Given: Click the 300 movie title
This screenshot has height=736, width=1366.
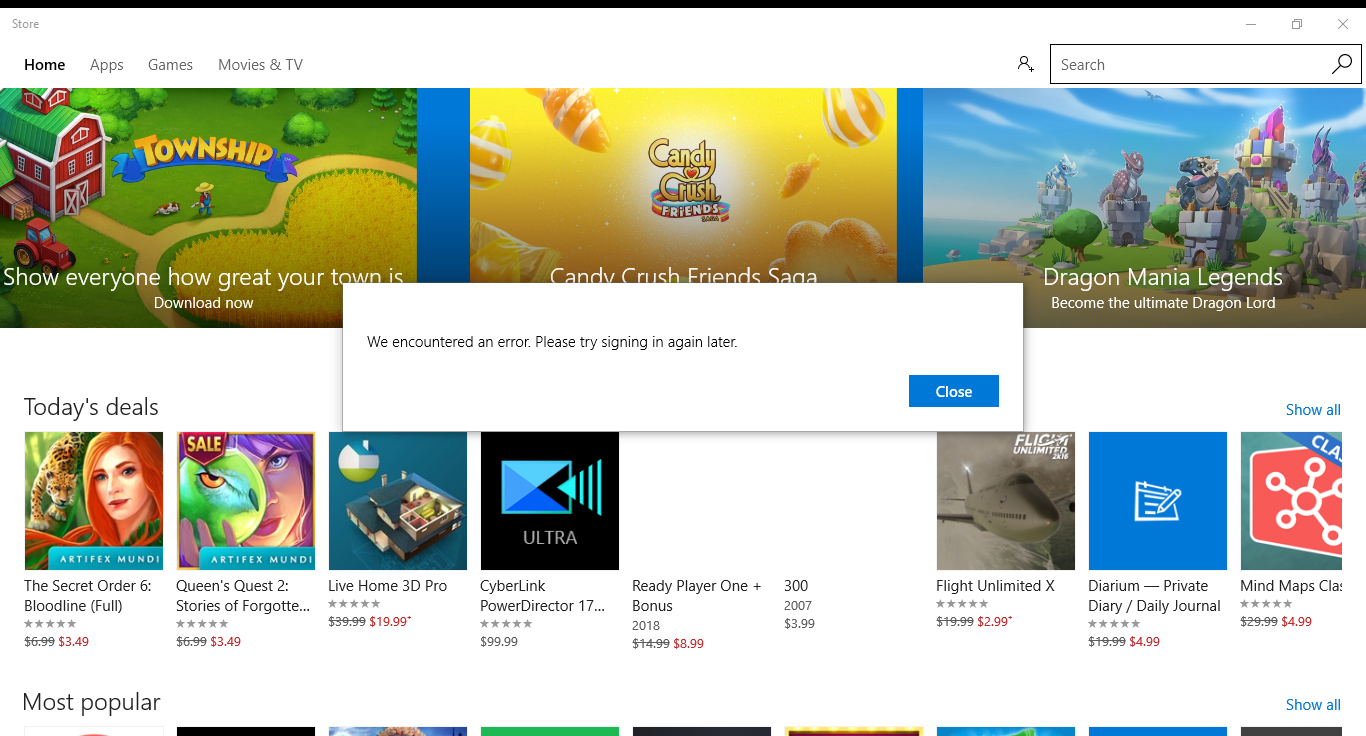Looking at the screenshot, I should (x=796, y=586).
